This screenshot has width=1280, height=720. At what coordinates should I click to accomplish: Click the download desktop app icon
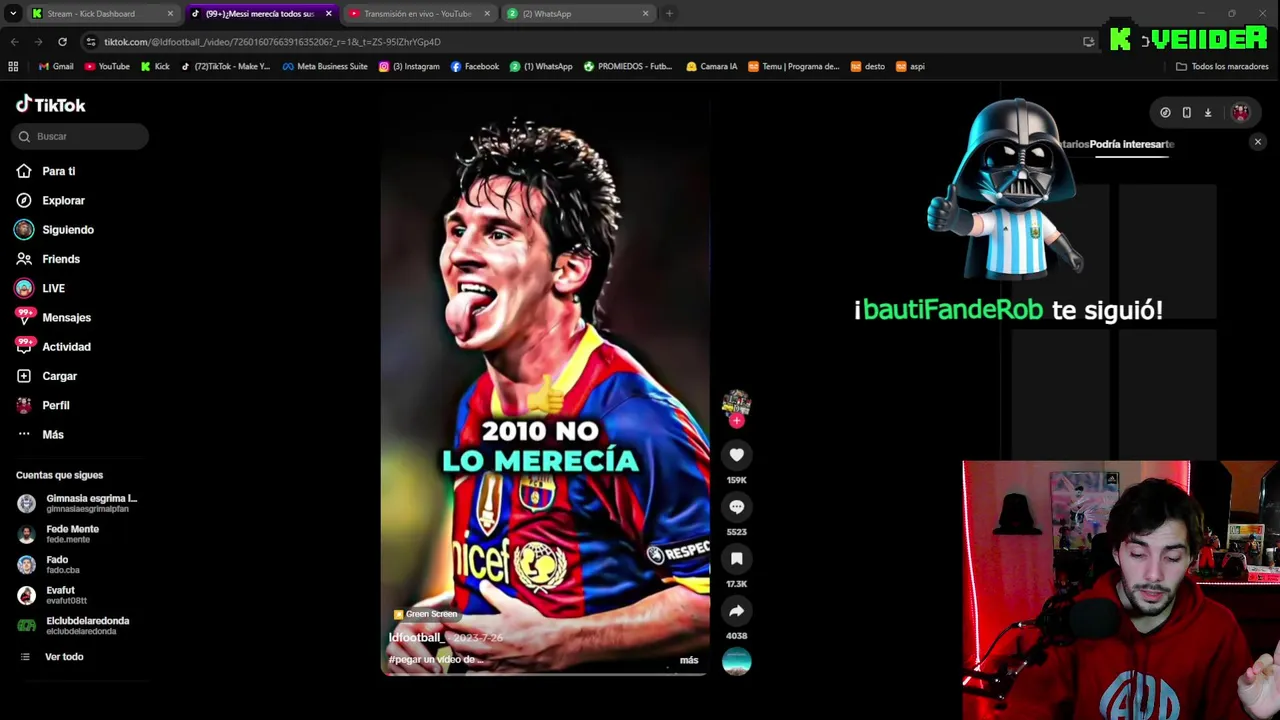click(1208, 113)
